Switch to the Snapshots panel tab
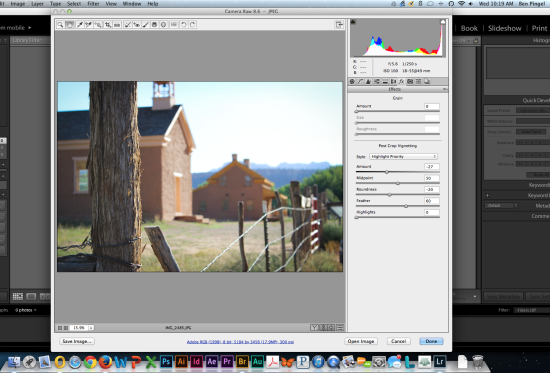The height and width of the screenshot is (373, 550). (x=427, y=81)
